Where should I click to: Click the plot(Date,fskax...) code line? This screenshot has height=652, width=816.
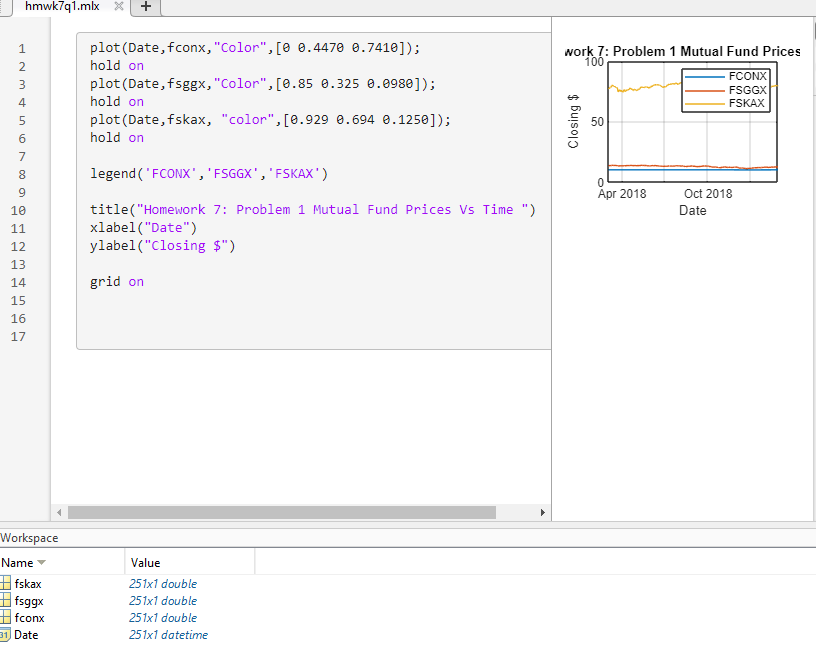pyautogui.click(x=271, y=120)
